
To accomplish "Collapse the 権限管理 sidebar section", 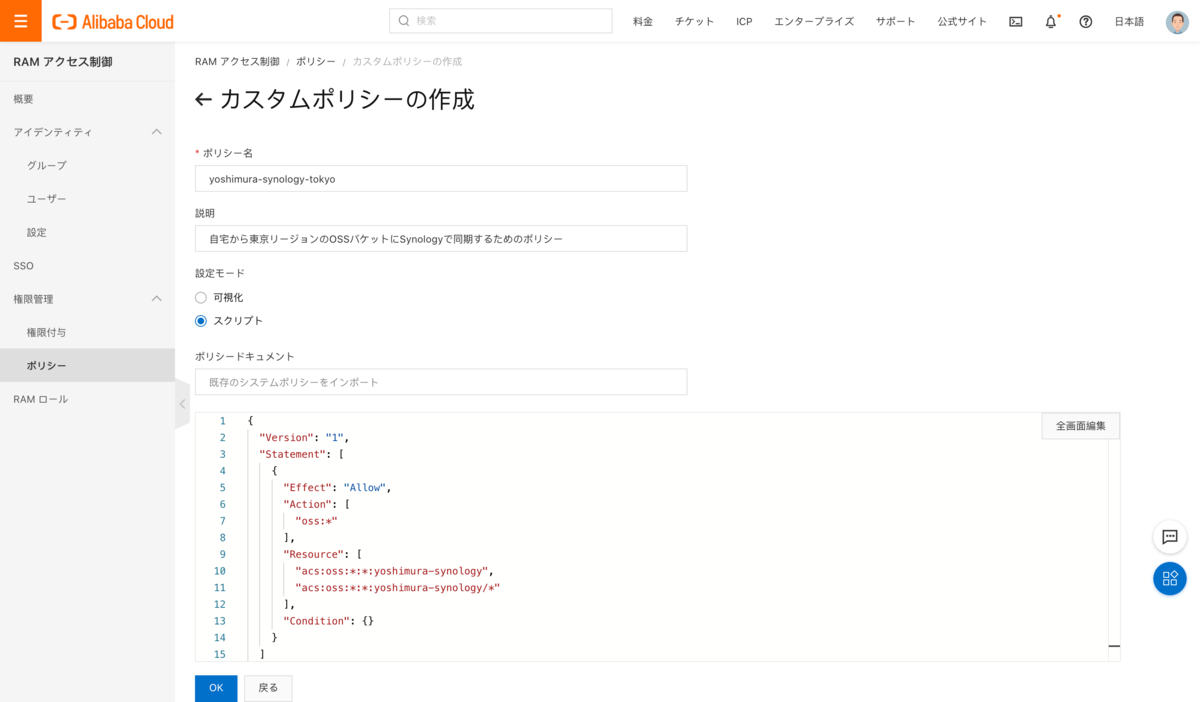I will 156,299.
